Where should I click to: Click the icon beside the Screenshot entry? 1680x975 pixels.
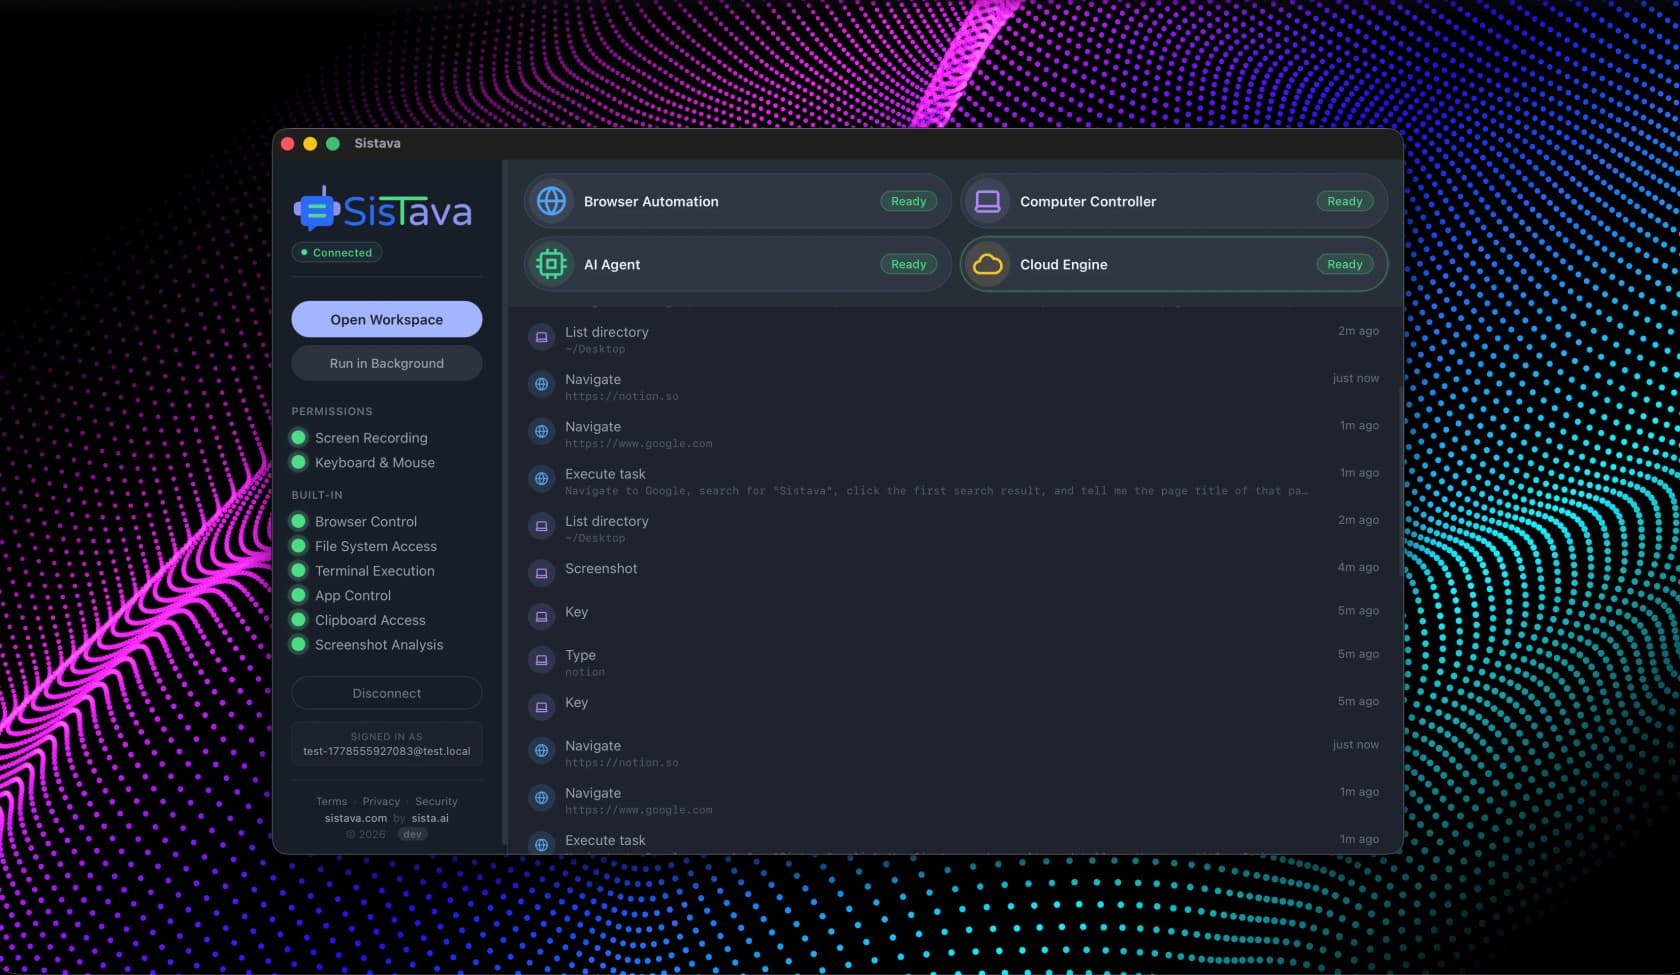click(541, 573)
